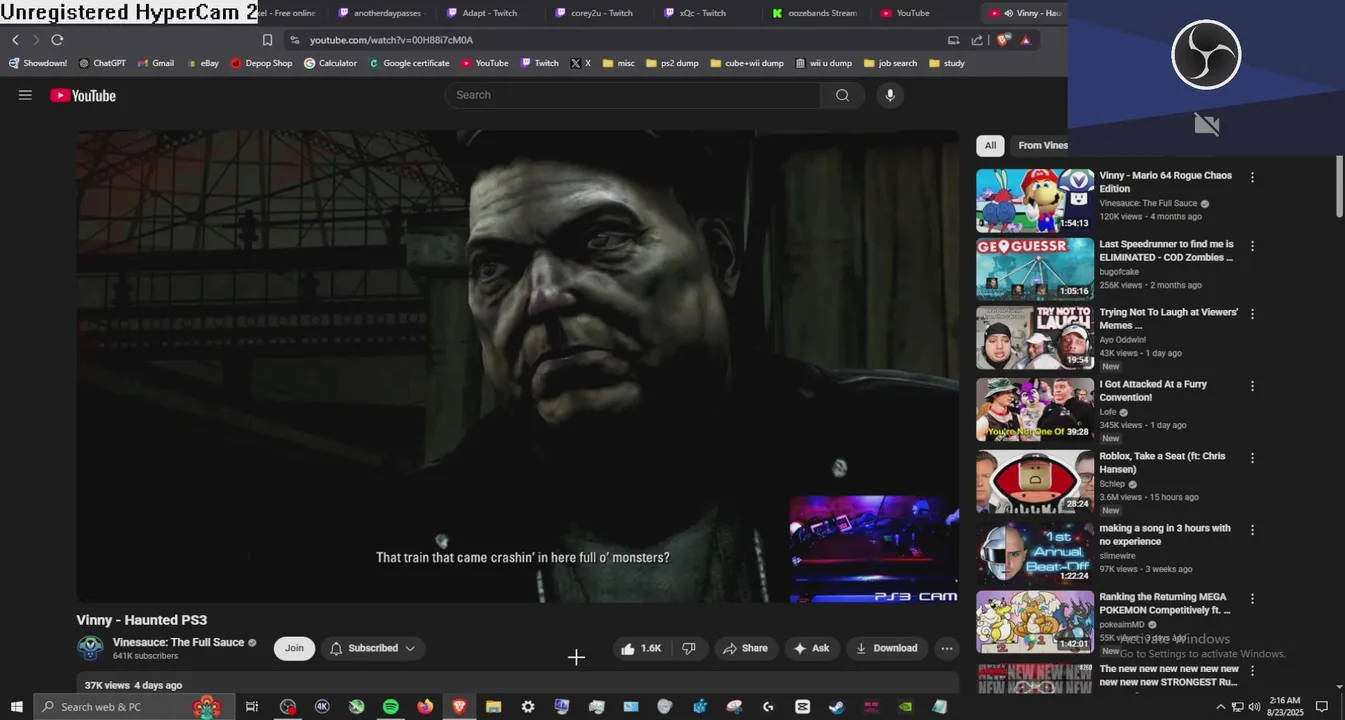Open the wii u dump bookmarks folder
Viewport: 1345px width, 720px height.
click(824, 63)
